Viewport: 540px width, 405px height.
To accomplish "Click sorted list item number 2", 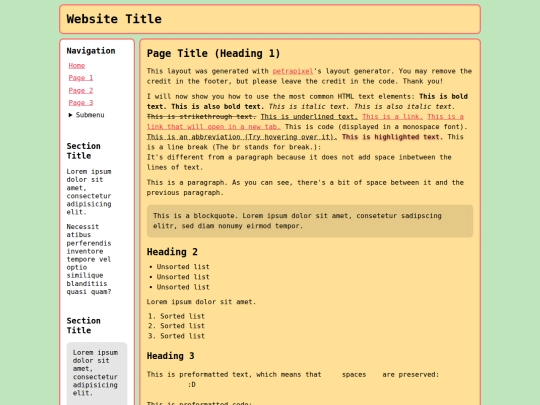I will pyautogui.click(x=182, y=326).
